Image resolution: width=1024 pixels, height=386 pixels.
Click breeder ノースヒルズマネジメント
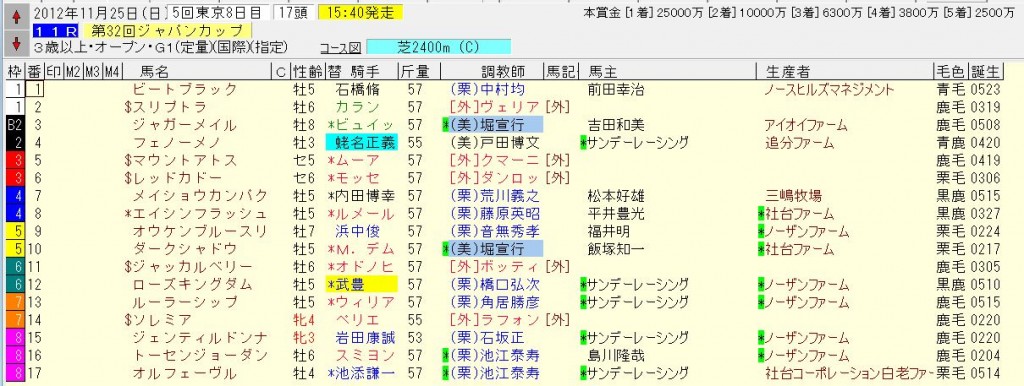pyautogui.click(x=829, y=89)
